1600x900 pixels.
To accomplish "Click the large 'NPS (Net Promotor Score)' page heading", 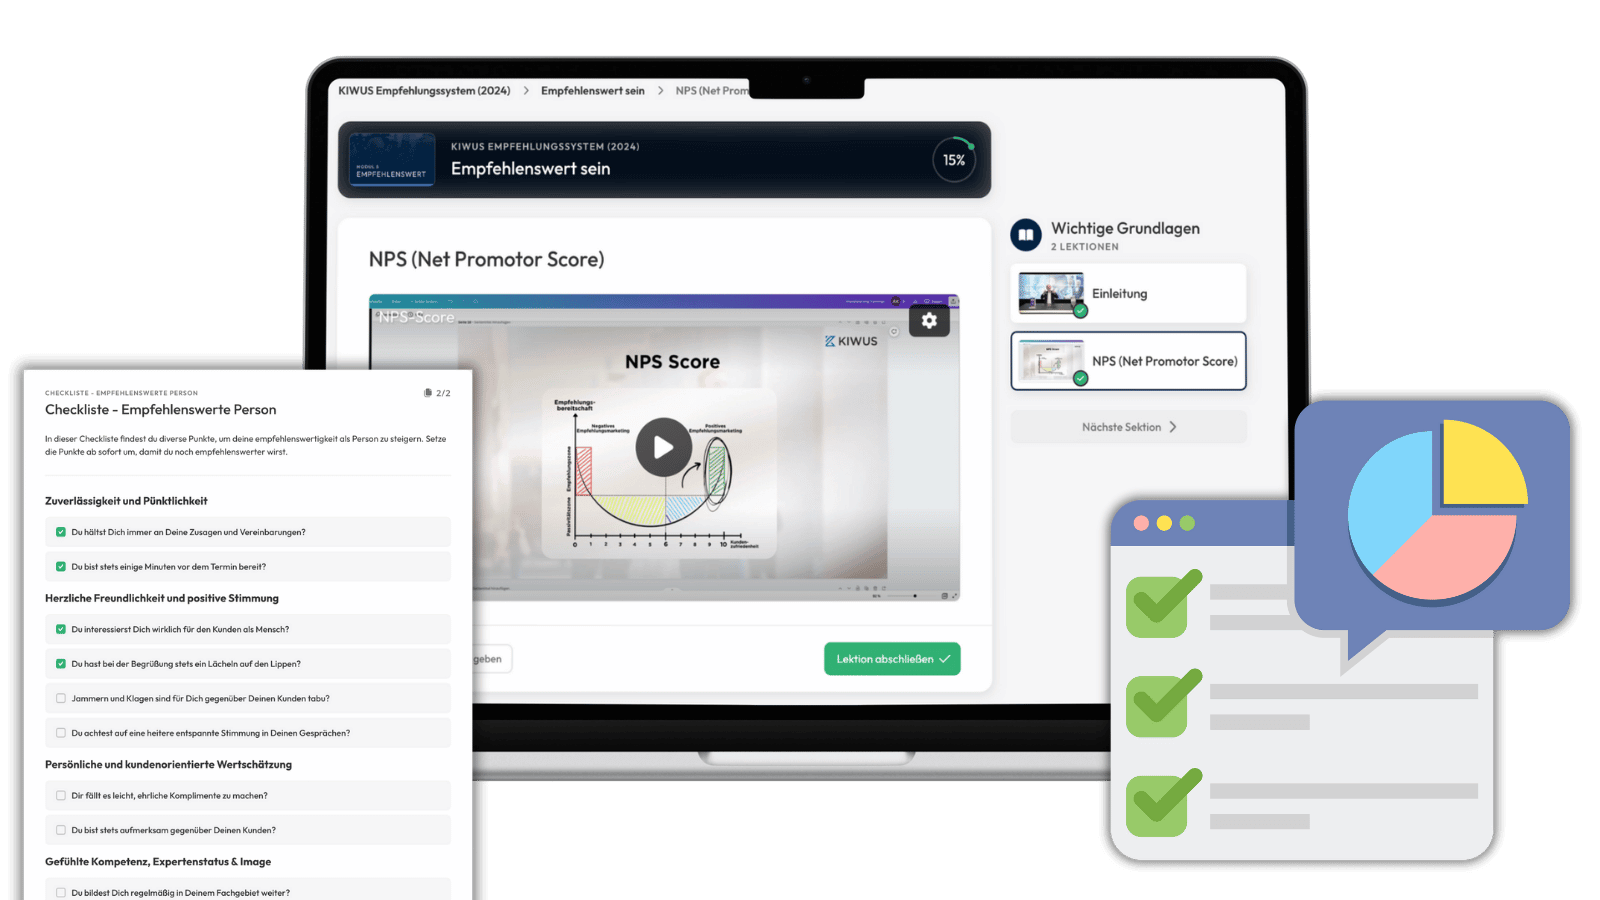I will (x=486, y=259).
